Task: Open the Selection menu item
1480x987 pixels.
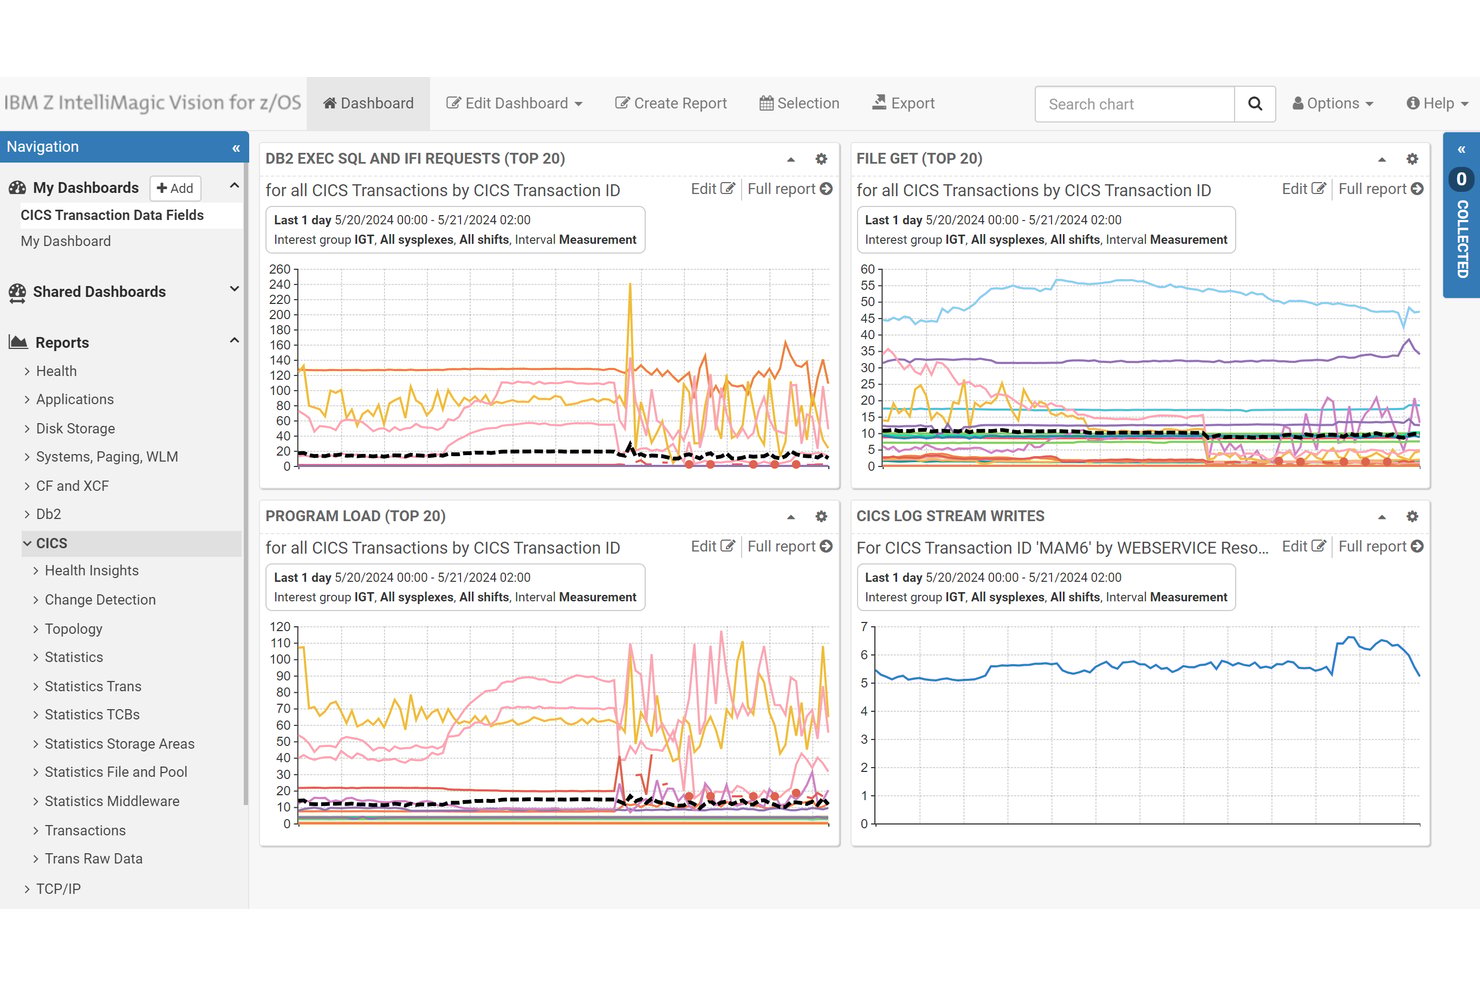Action: tap(799, 103)
